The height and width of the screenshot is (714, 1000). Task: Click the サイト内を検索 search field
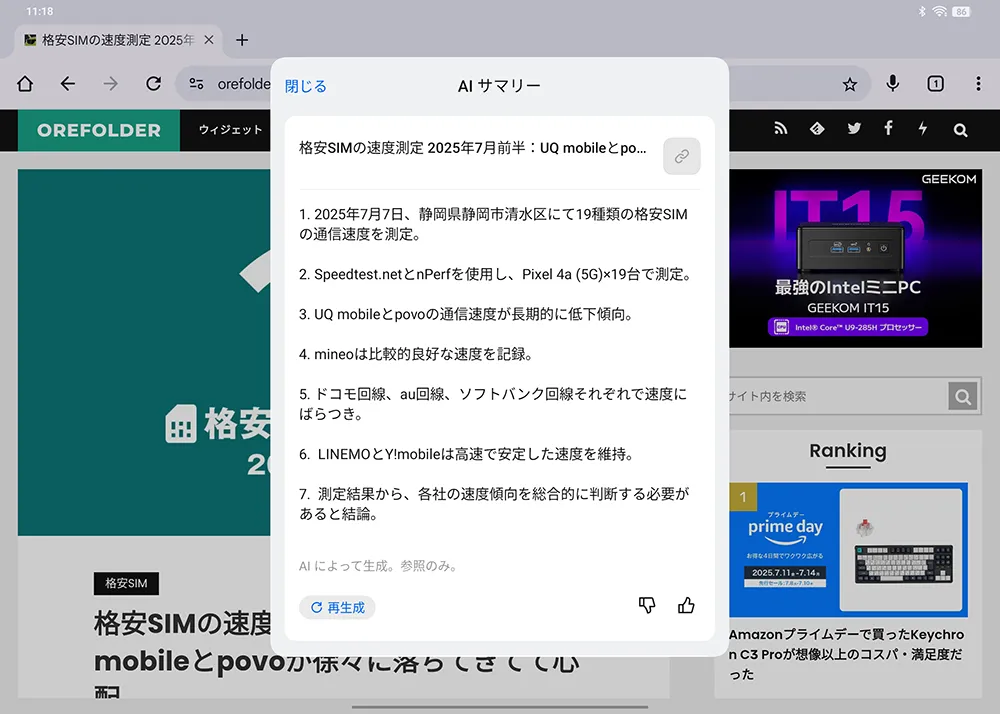click(x=837, y=397)
